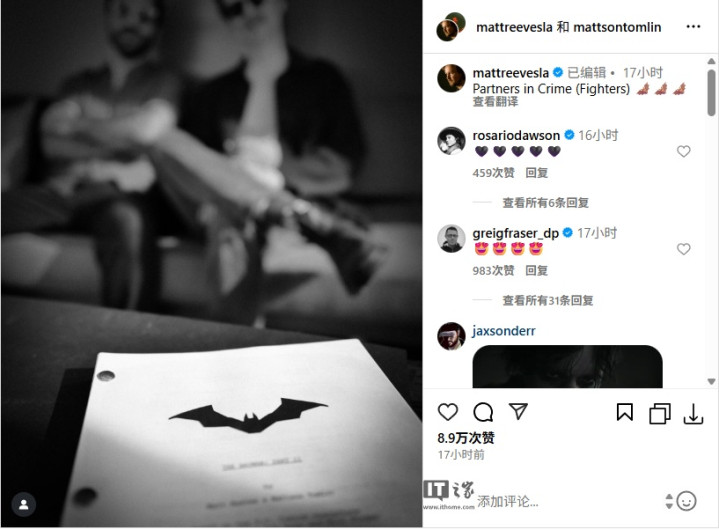This screenshot has height=530, width=719.
Task: Show tagged people icon on the photo
Action: point(24,504)
